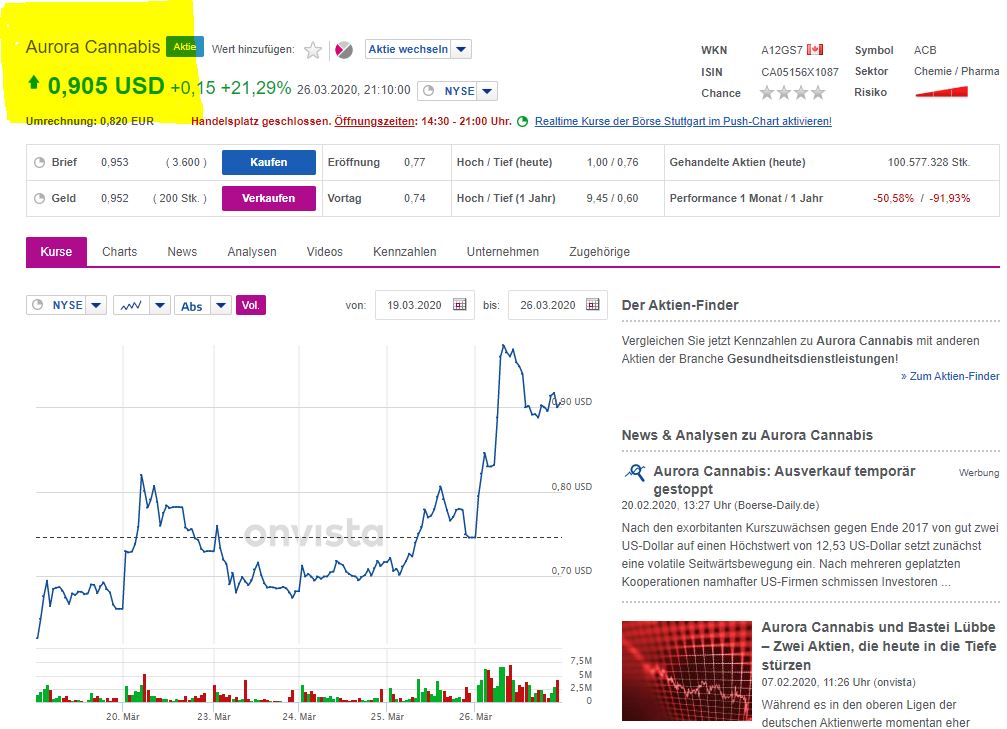Open article Ausverkauf temporär gestoppt
Image resolution: width=1007 pixels, height=729 pixels.
click(784, 480)
